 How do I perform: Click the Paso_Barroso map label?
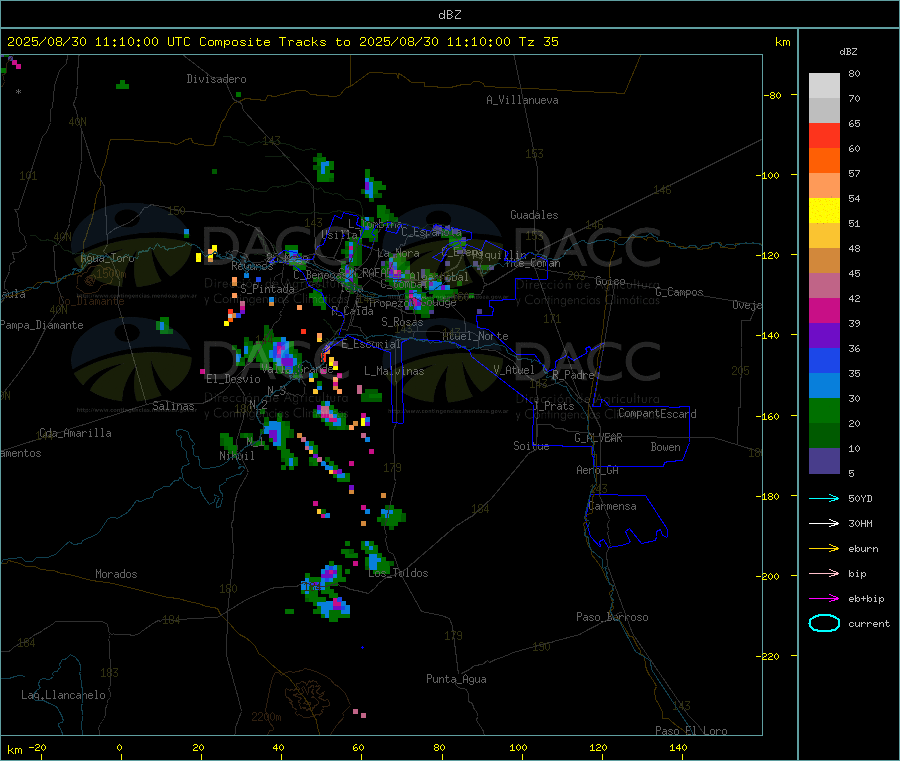612,617
